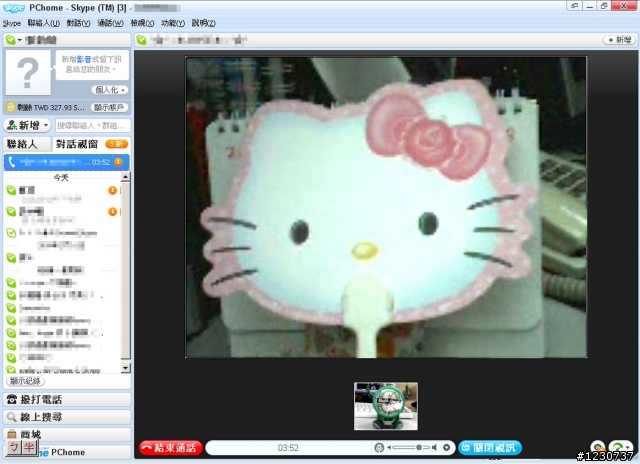Click the magnifier icon beside 線上搜尋
640x464 pixels.
(x=12, y=417)
